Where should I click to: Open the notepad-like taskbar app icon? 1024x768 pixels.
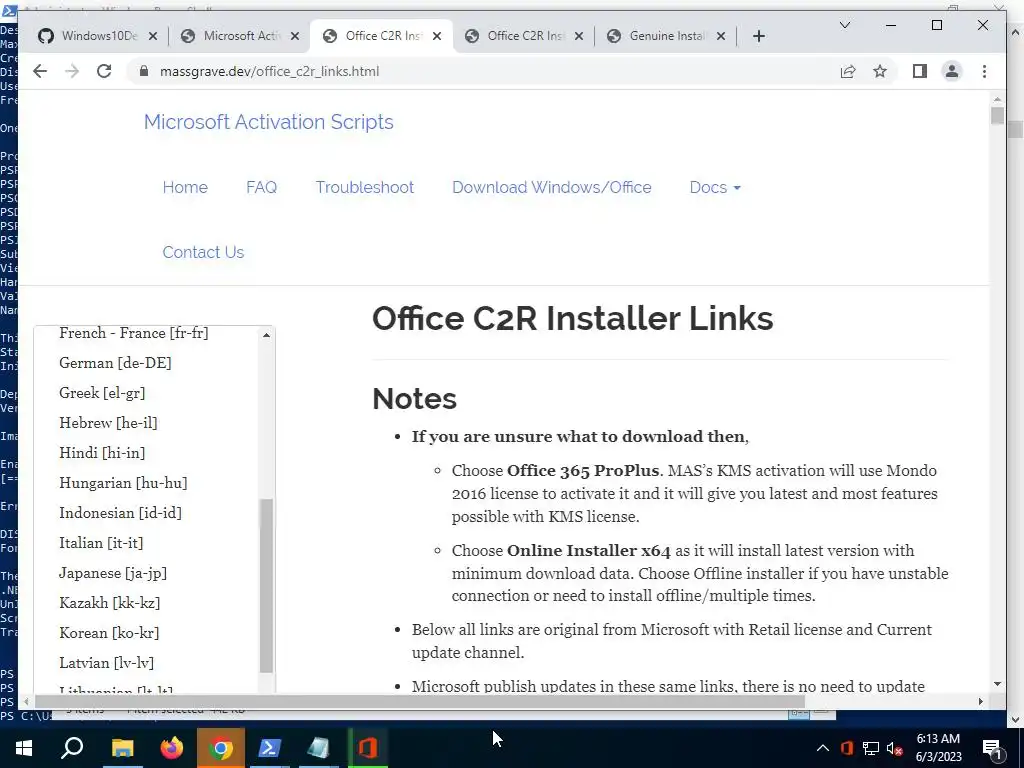click(319, 748)
